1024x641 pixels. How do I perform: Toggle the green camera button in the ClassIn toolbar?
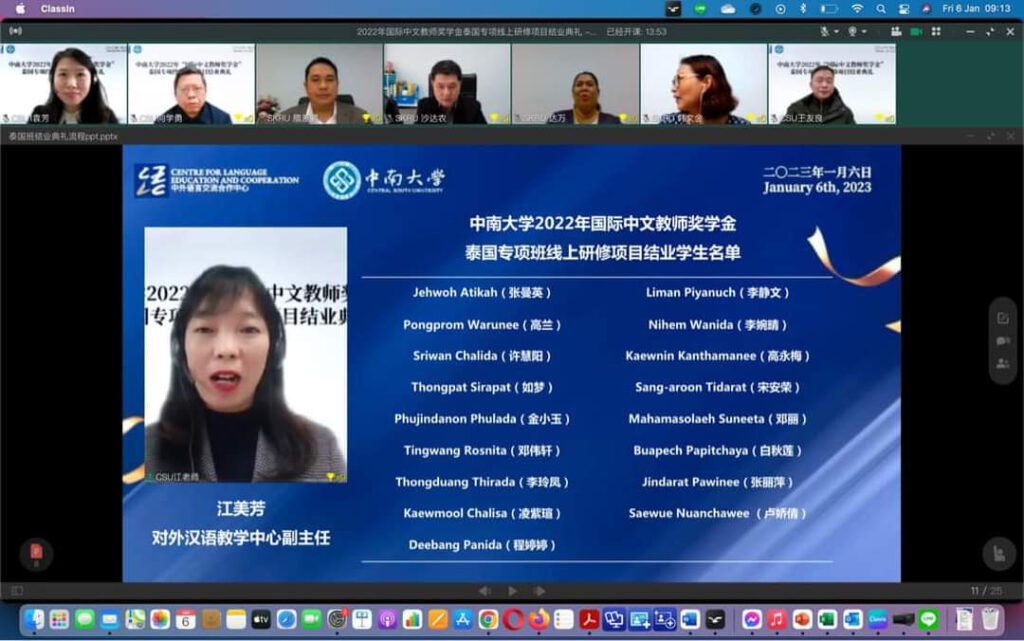pos(916,31)
